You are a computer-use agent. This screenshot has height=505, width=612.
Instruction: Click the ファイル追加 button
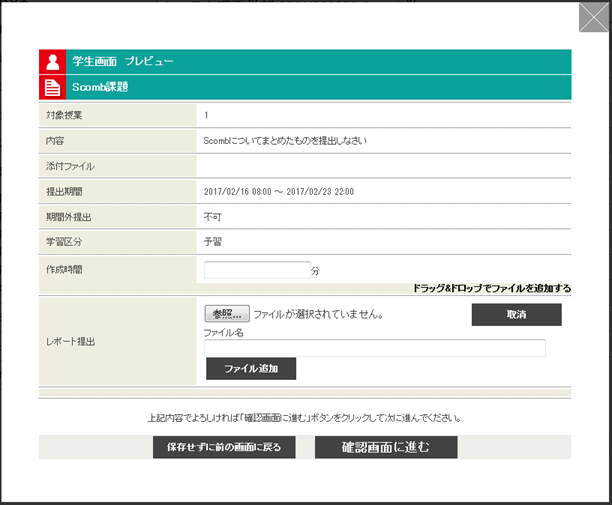point(251,369)
